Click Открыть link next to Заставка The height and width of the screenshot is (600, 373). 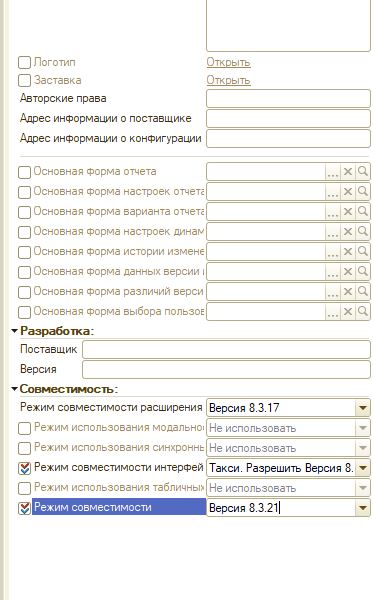click(228, 80)
